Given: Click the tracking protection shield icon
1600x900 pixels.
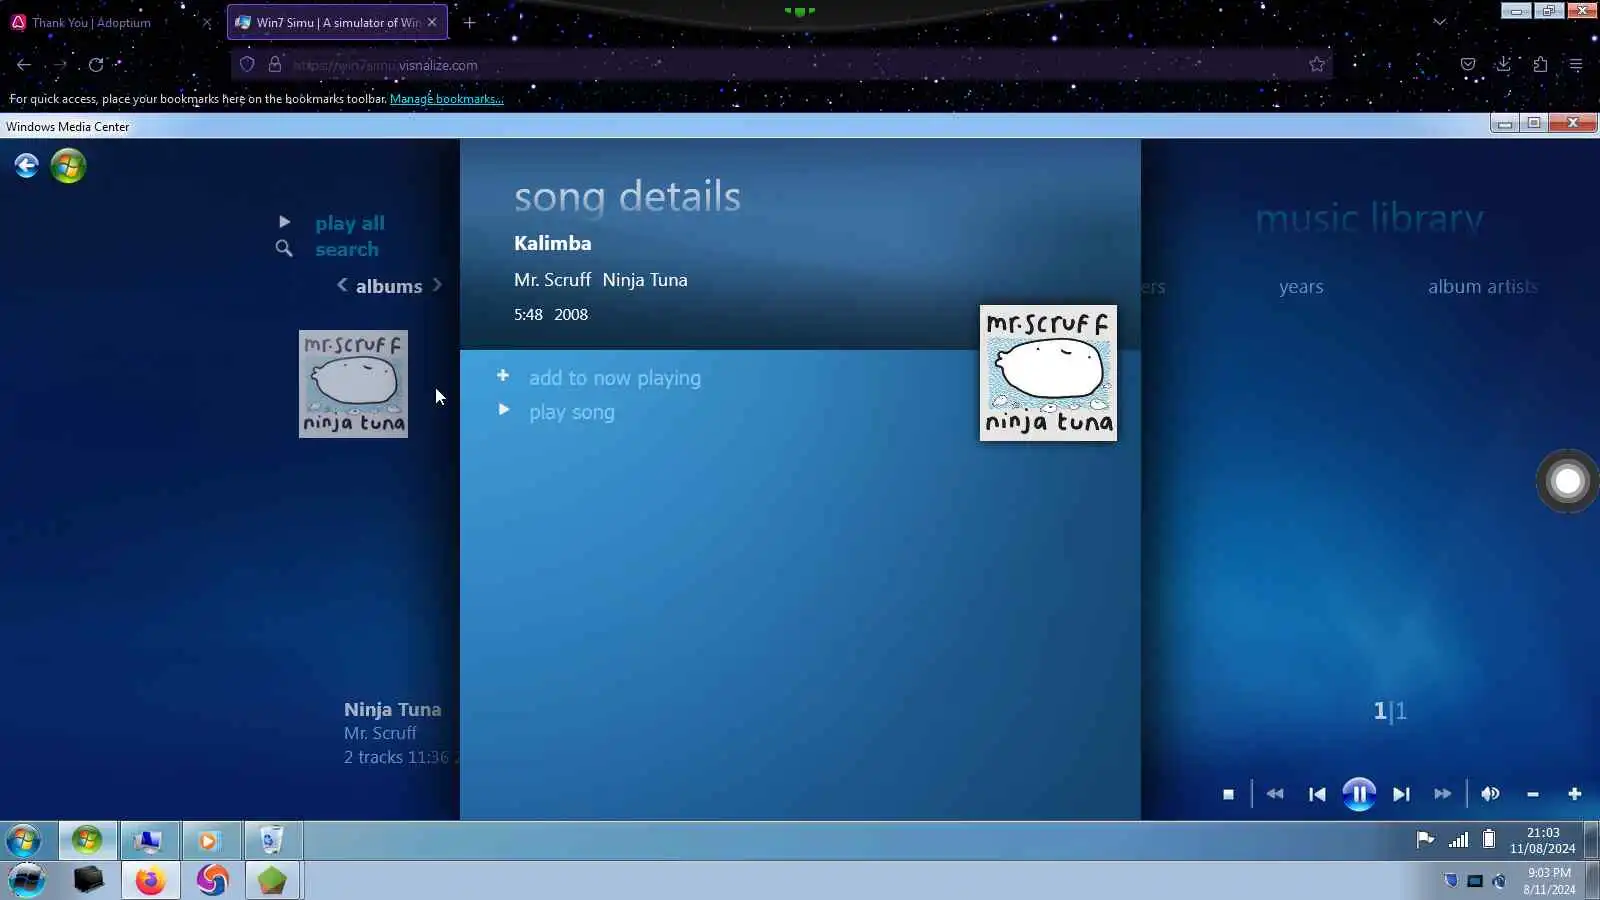Looking at the screenshot, I should coord(247,64).
